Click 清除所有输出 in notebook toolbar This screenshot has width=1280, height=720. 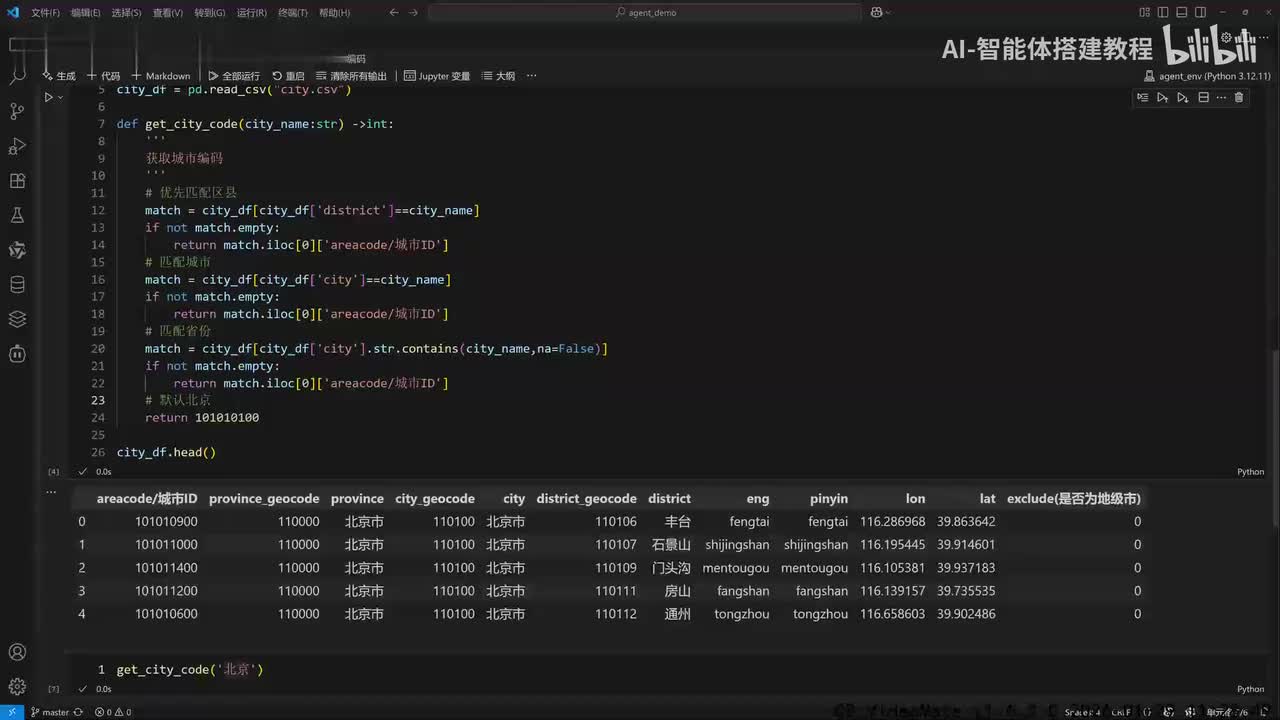(351, 76)
